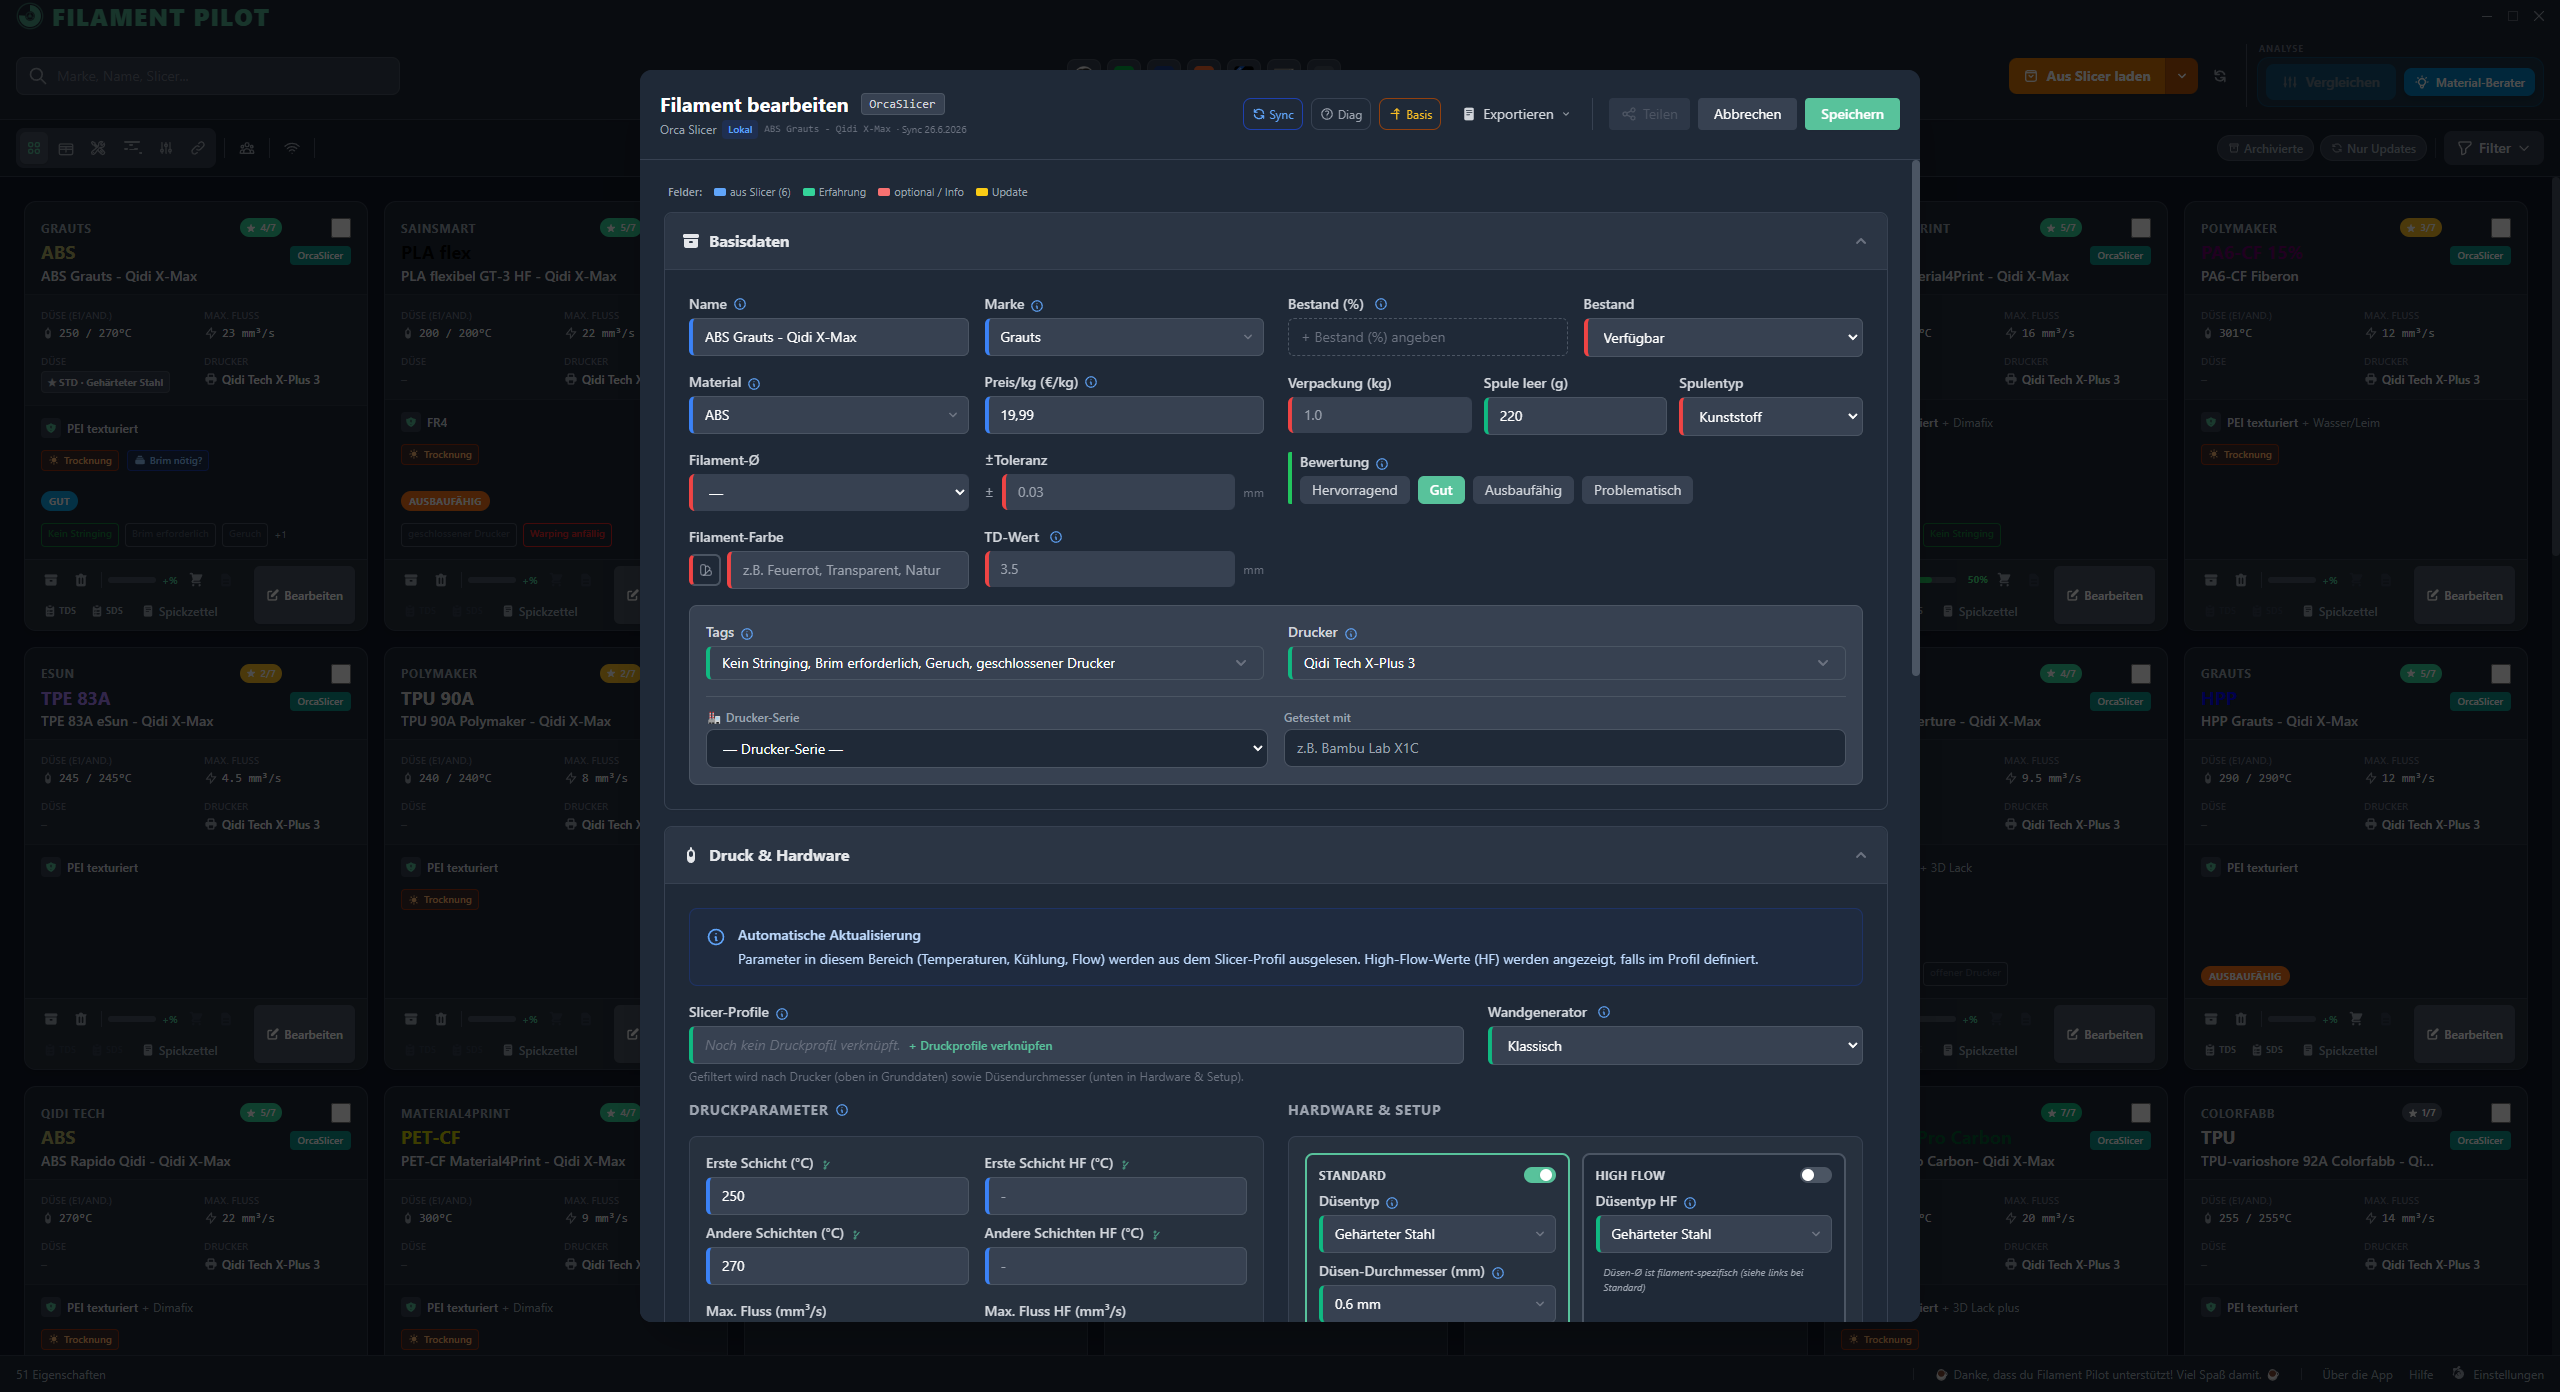Click Hilfe in status bar
This screenshot has height=1392, width=2560.
coord(2421,1375)
